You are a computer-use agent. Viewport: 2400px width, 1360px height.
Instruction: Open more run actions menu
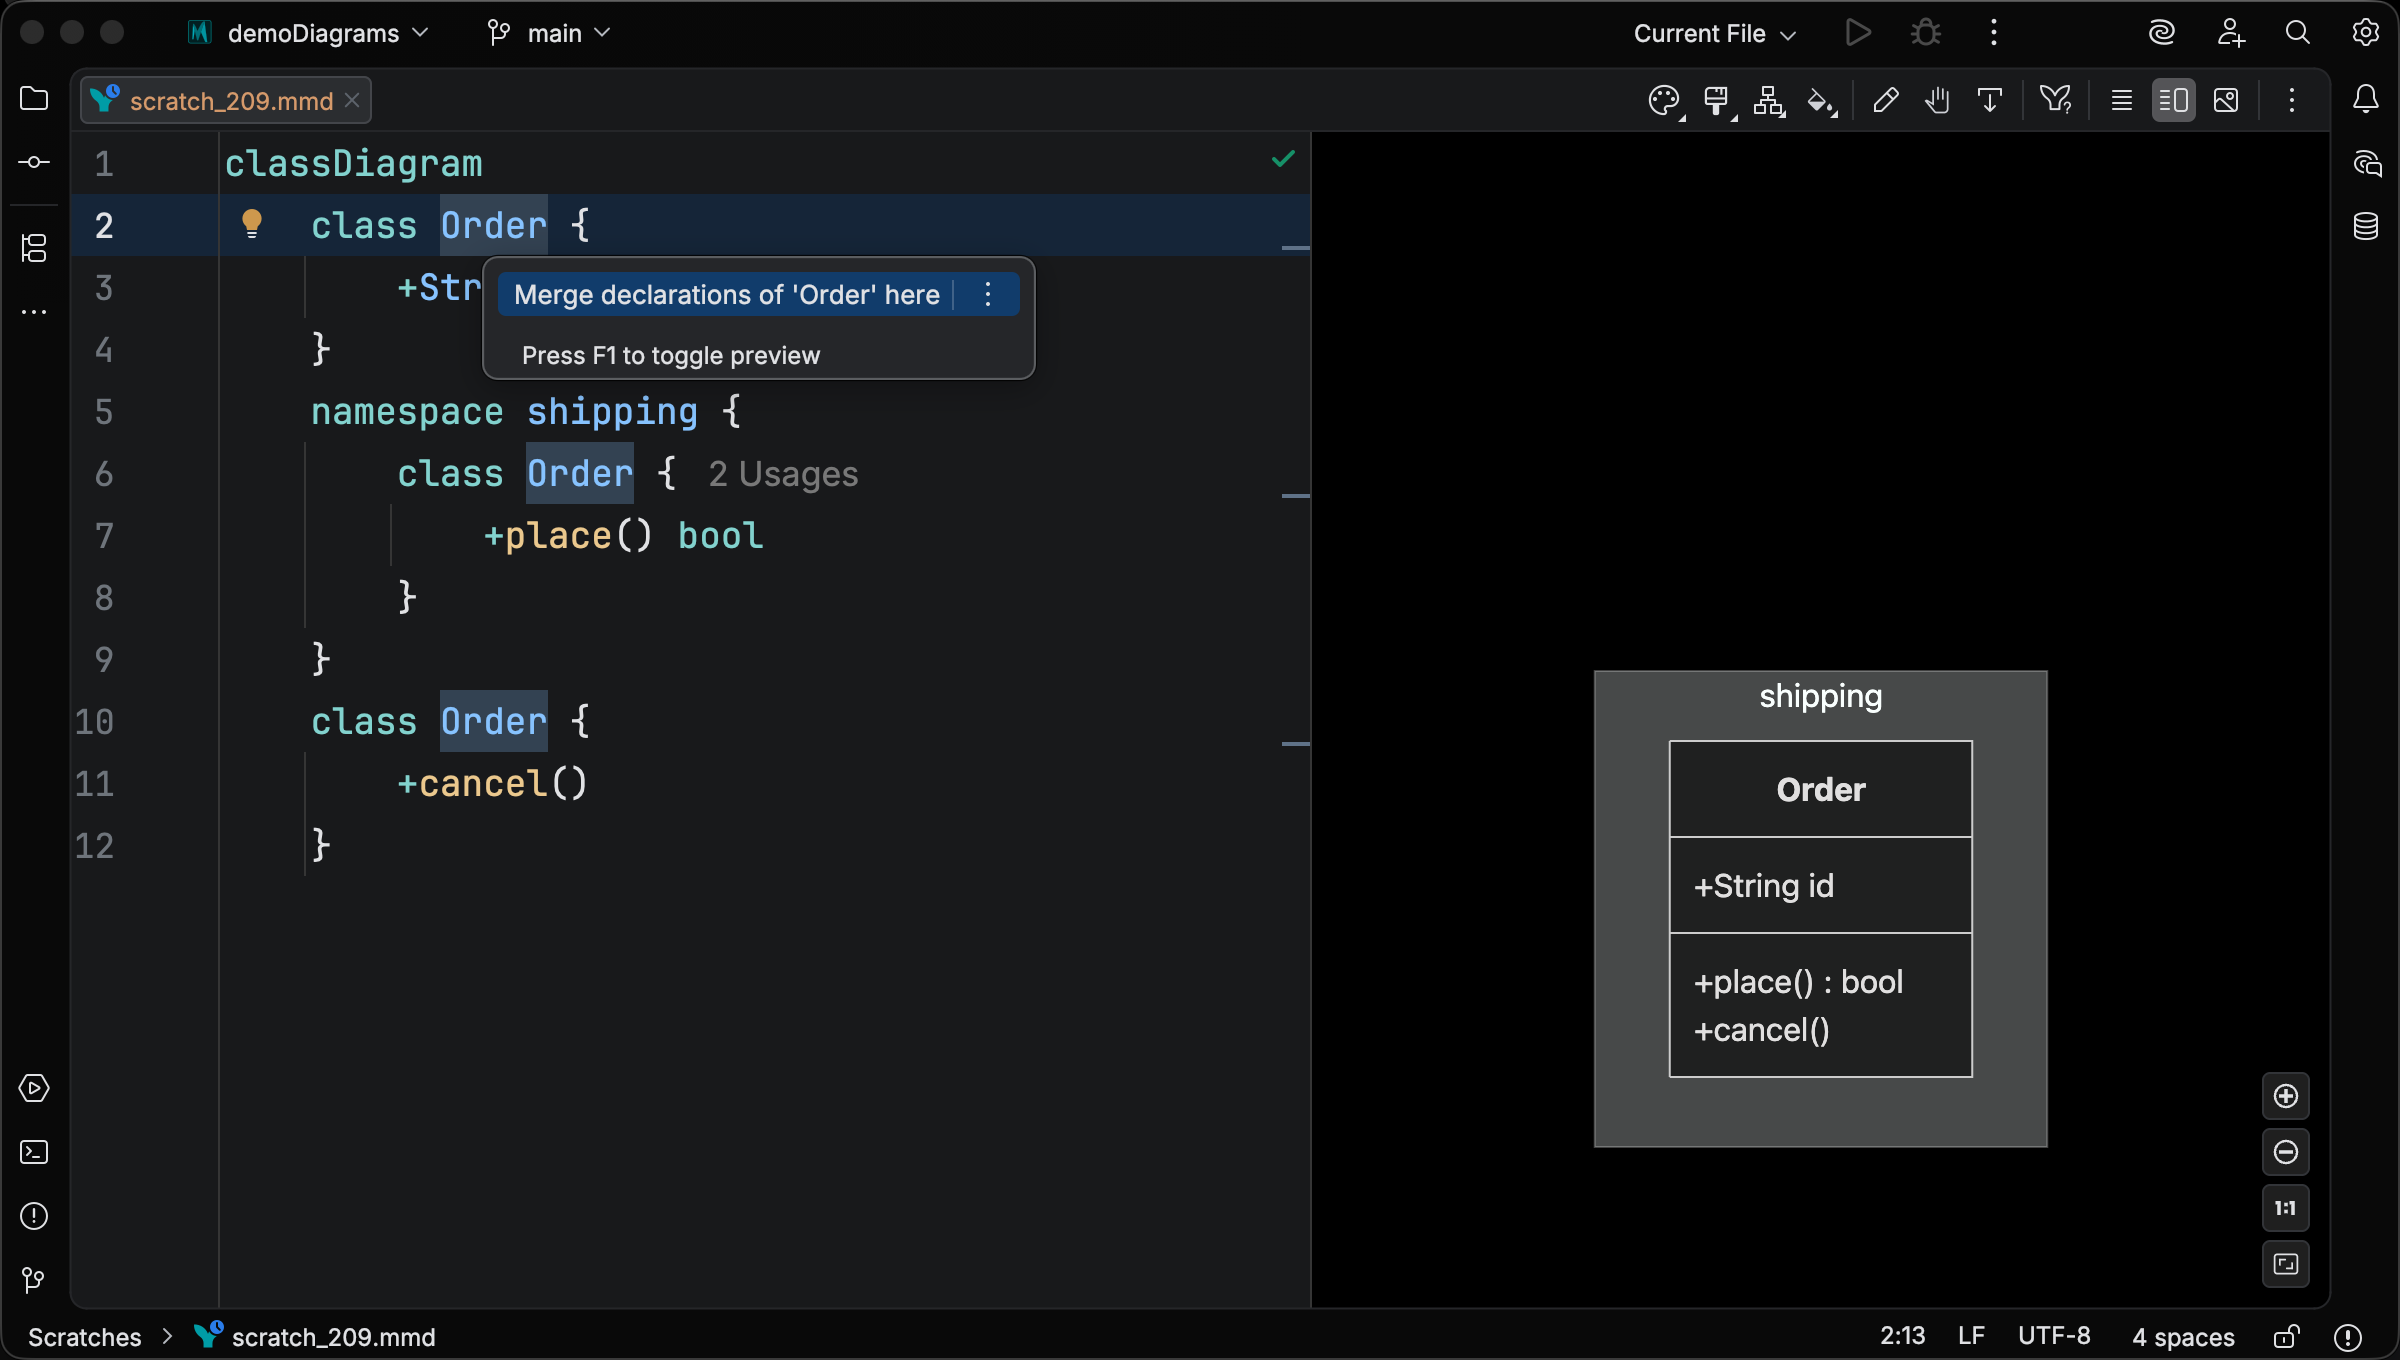1994,33
